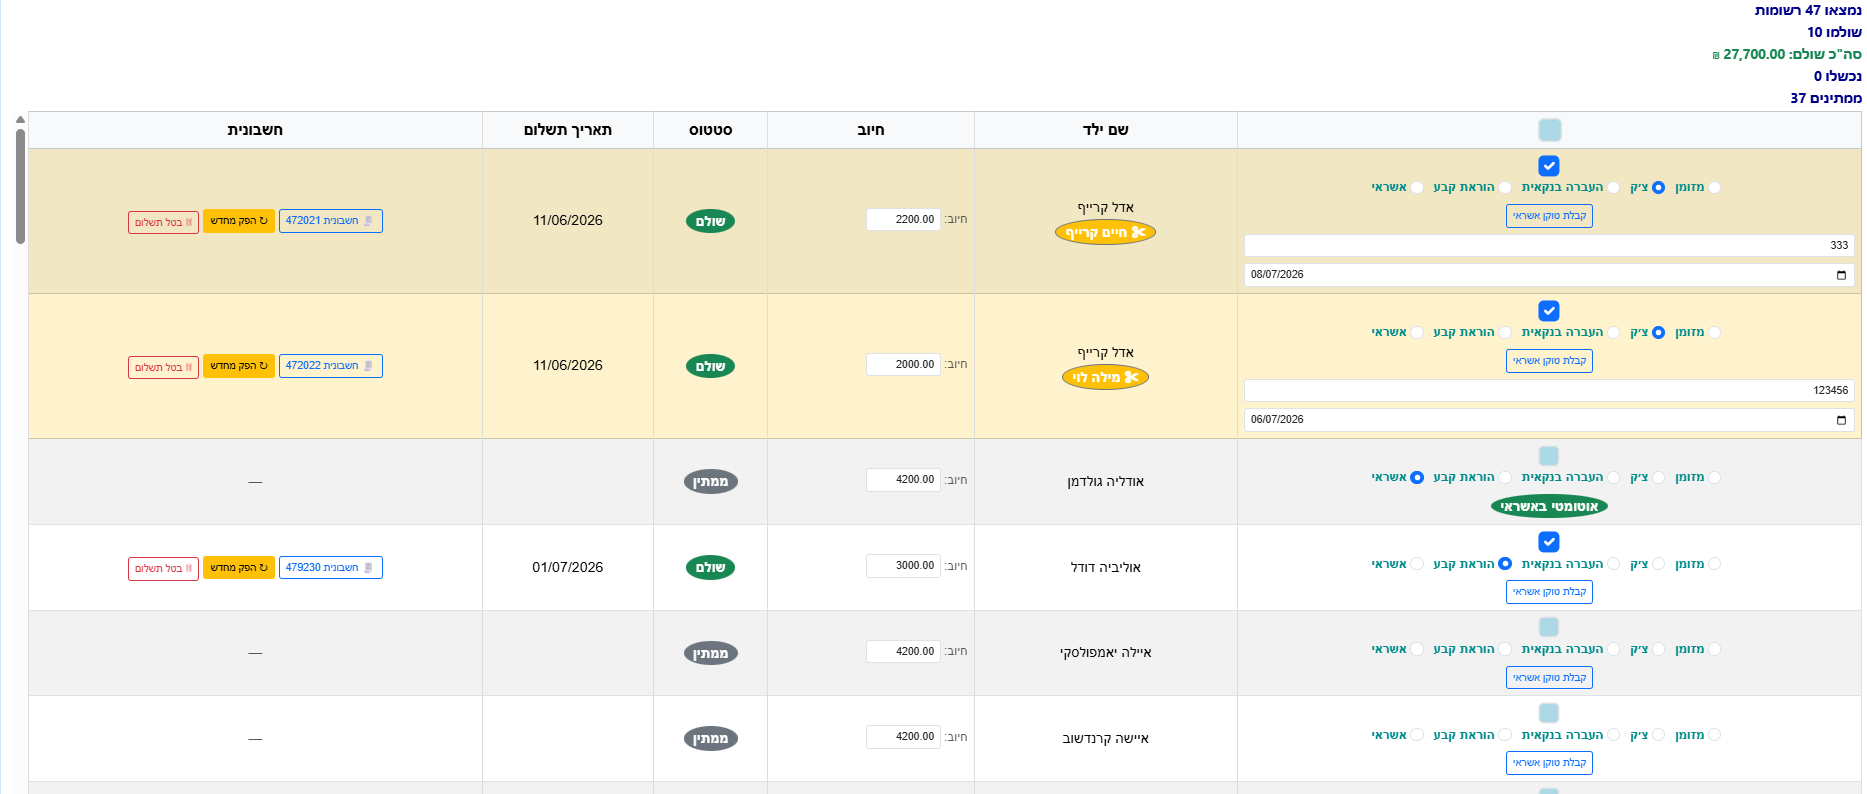Select מזומן radio for אודליה גולדמן

click(x=1715, y=478)
